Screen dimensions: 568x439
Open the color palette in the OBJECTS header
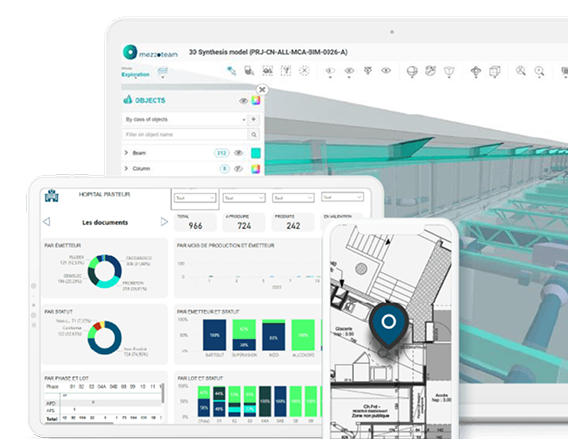pyautogui.click(x=256, y=100)
